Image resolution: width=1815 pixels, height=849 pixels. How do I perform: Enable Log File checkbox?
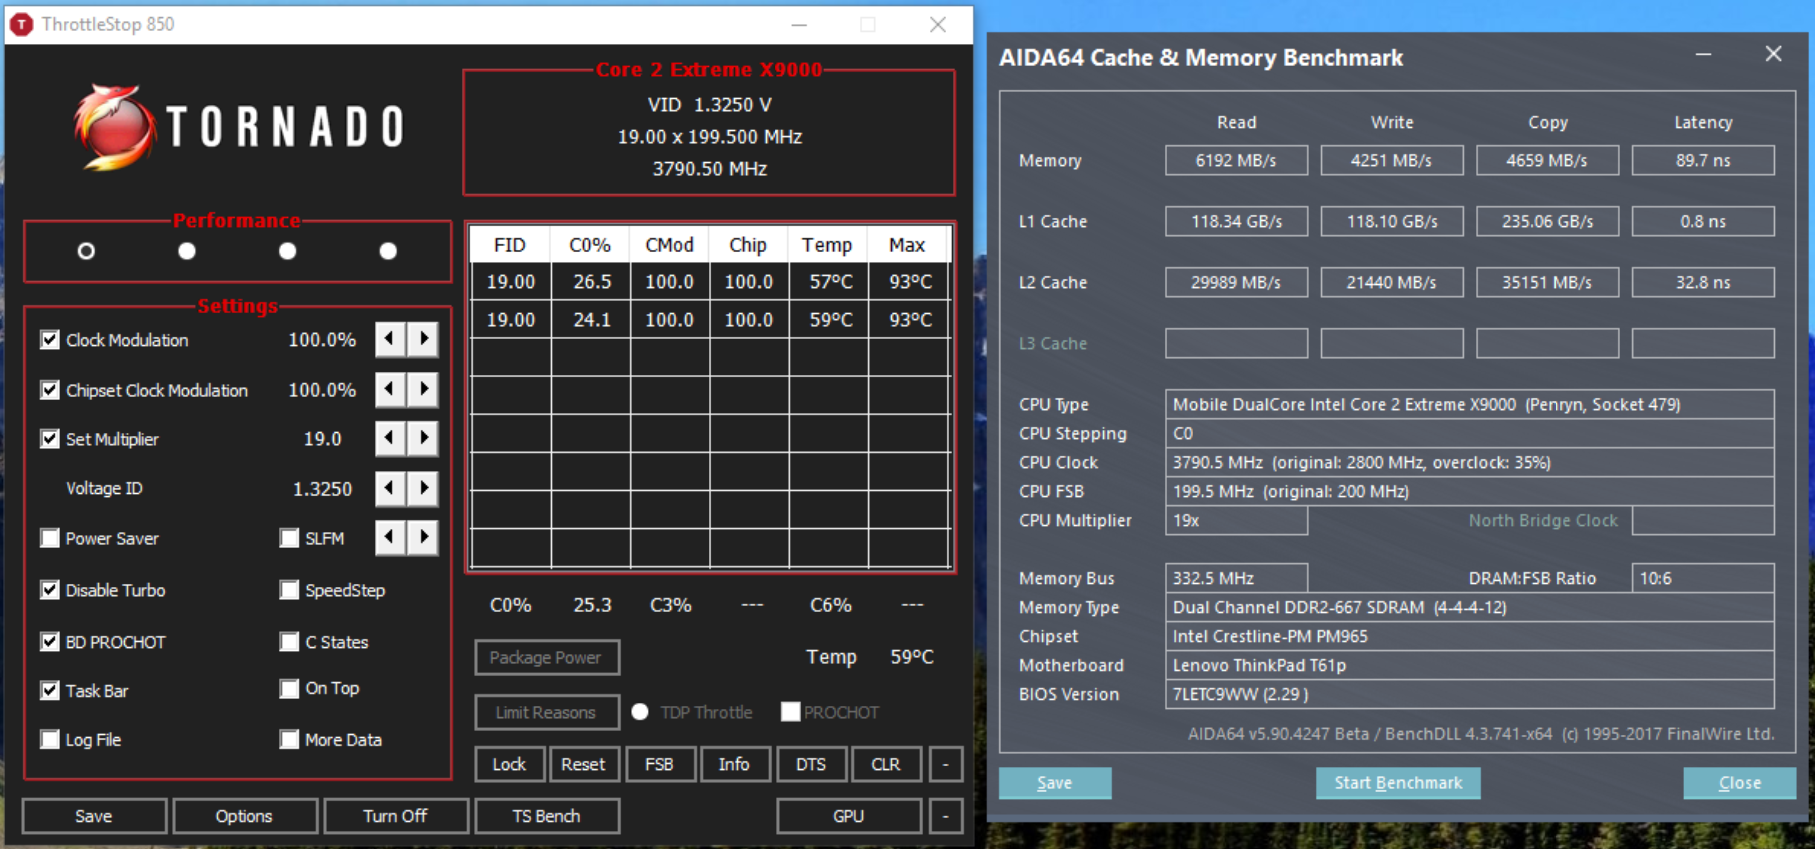50,739
